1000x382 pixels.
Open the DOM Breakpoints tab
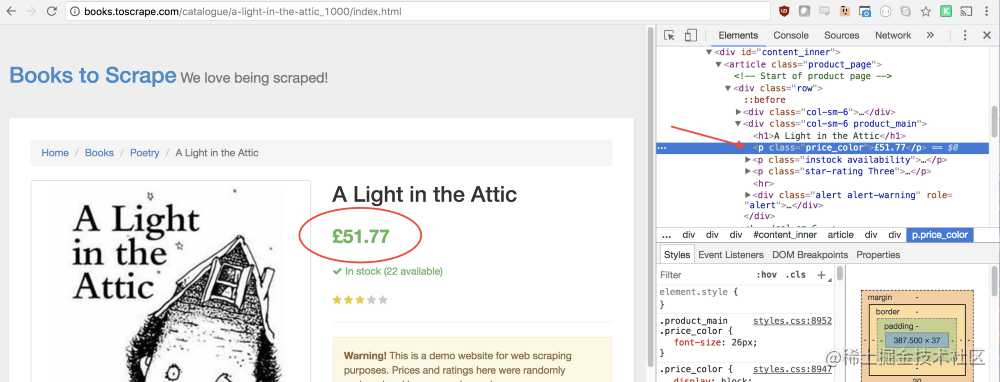(810, 254)
